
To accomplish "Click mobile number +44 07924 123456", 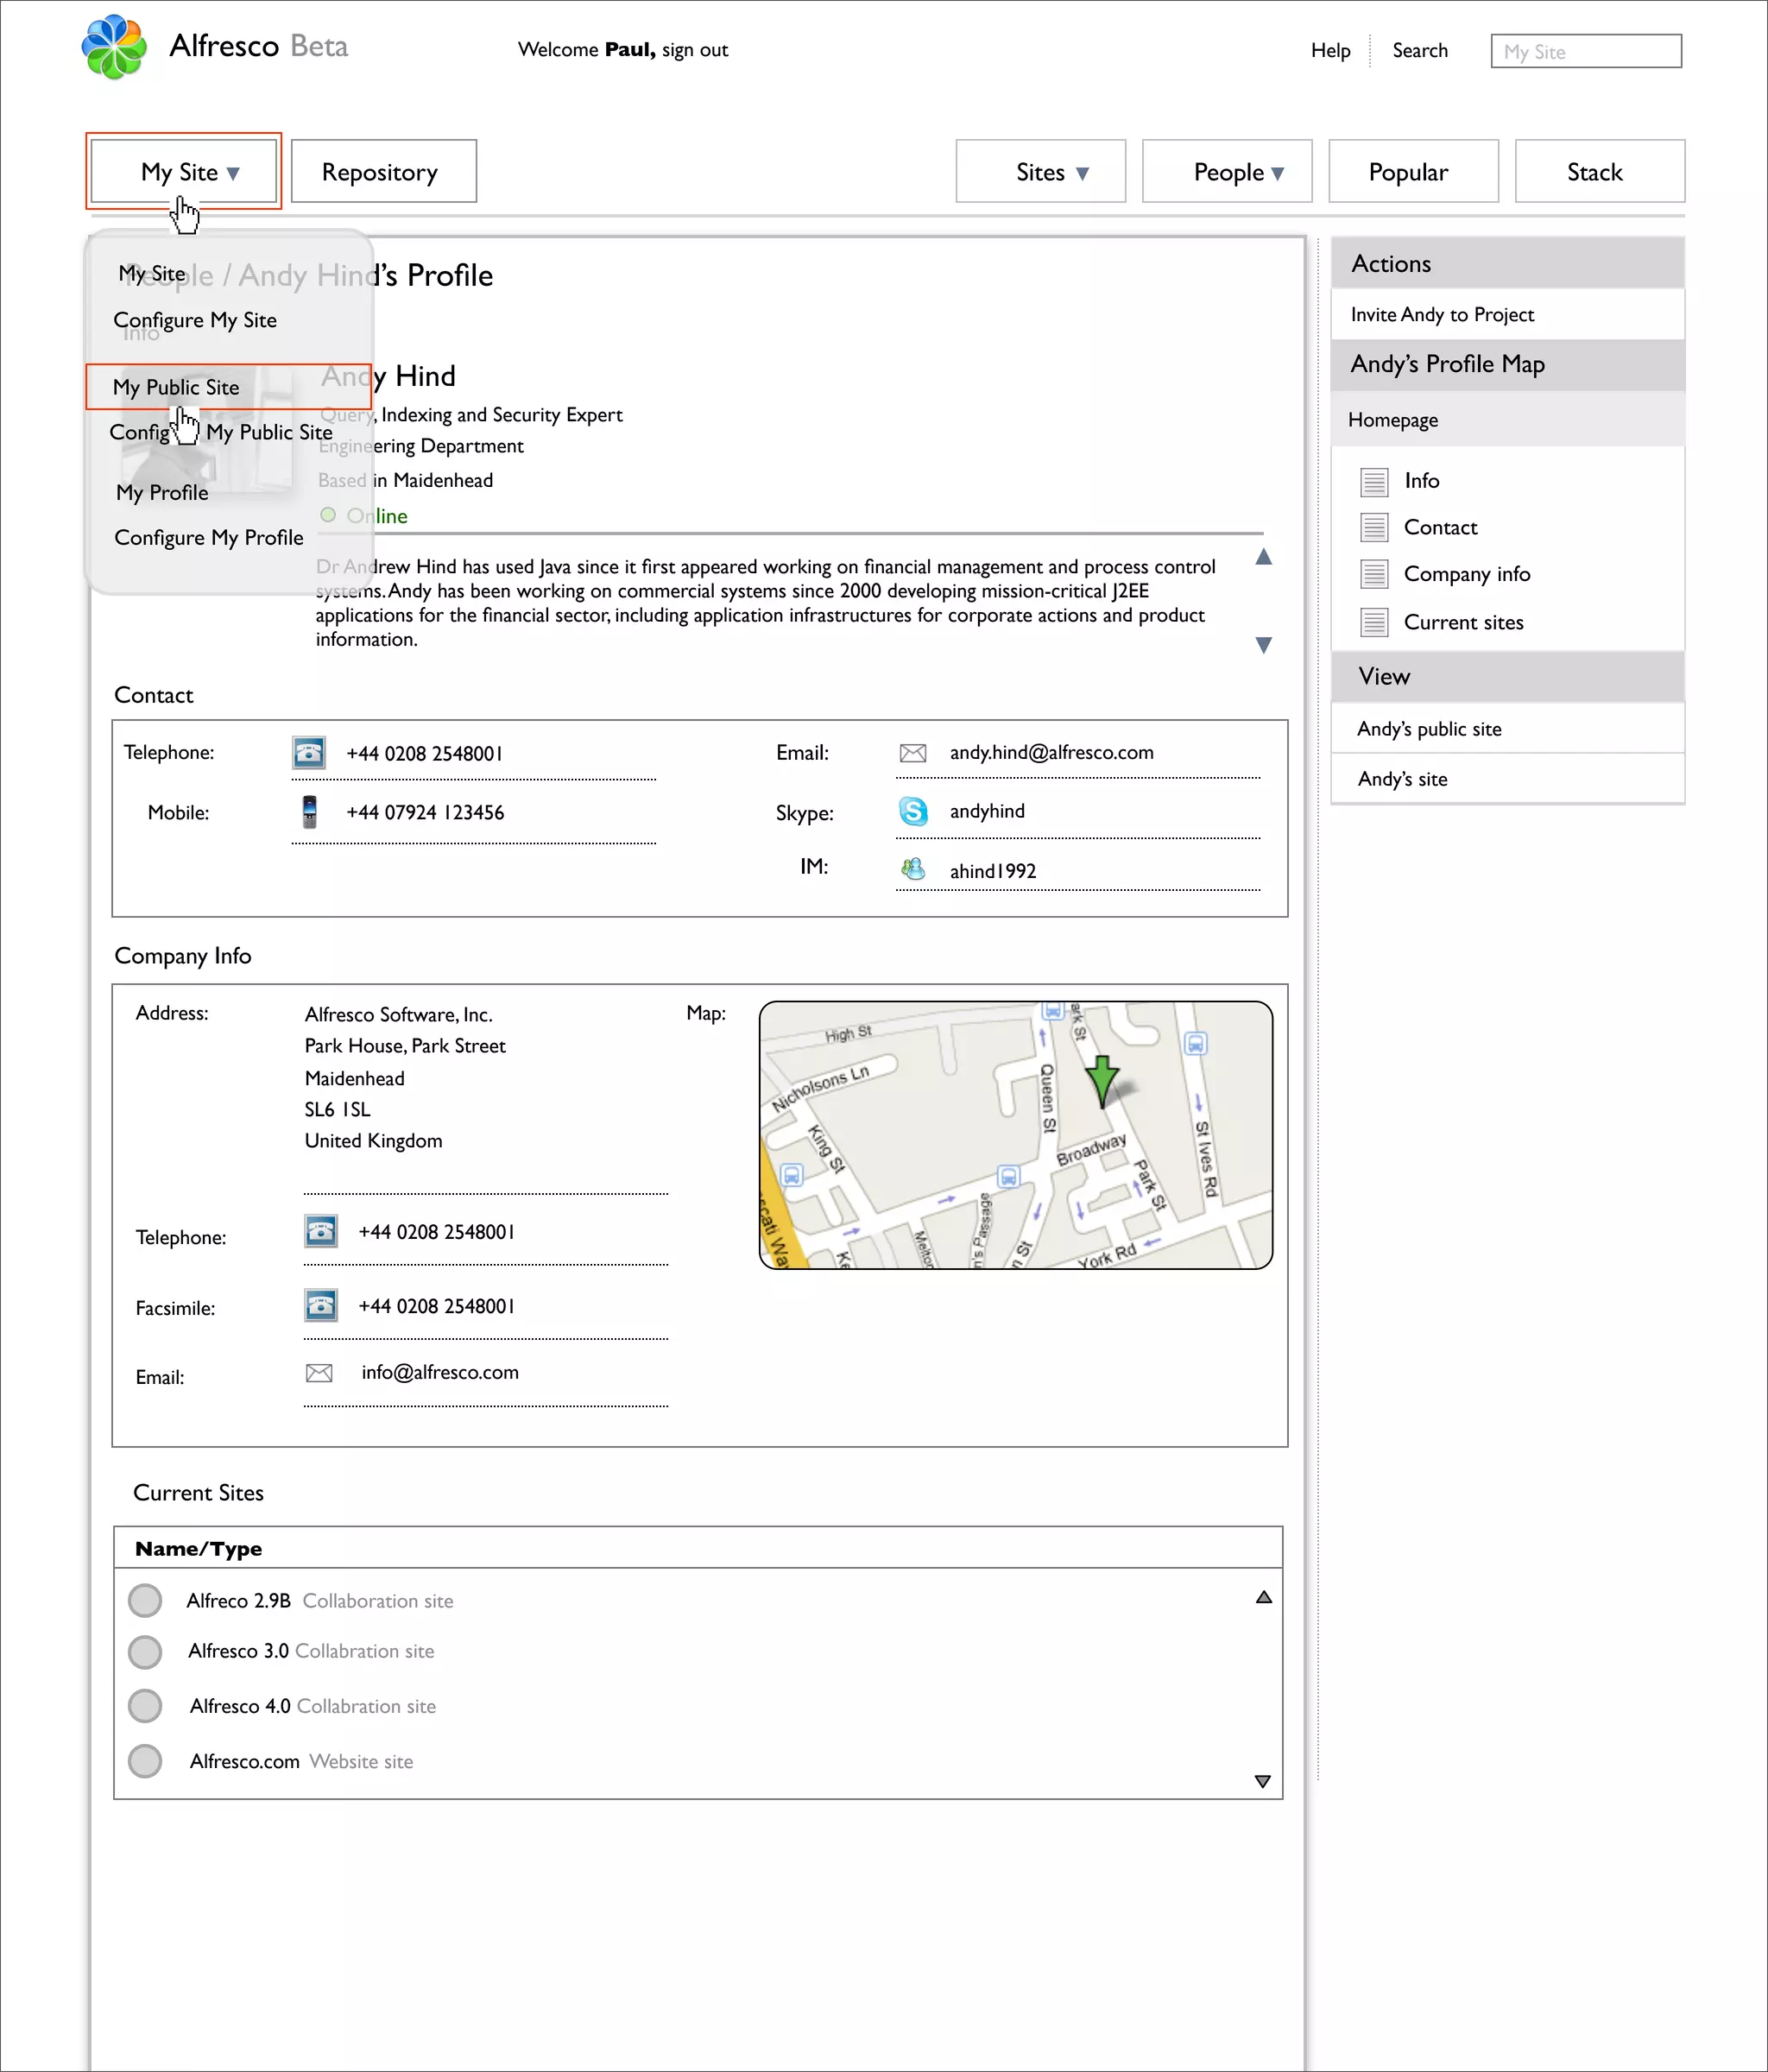I will (x=425, y=812).
